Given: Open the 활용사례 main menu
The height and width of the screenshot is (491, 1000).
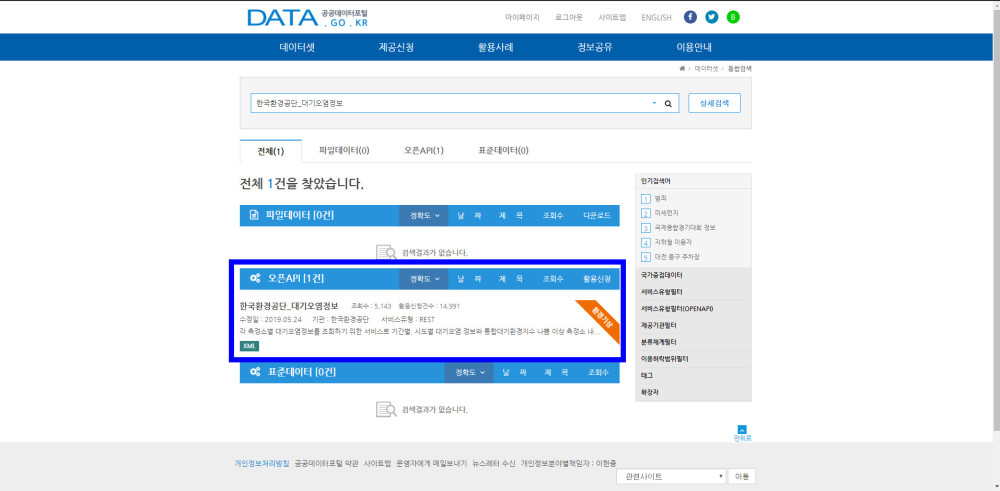Looking at the screenshot, I should click(496, 47).
